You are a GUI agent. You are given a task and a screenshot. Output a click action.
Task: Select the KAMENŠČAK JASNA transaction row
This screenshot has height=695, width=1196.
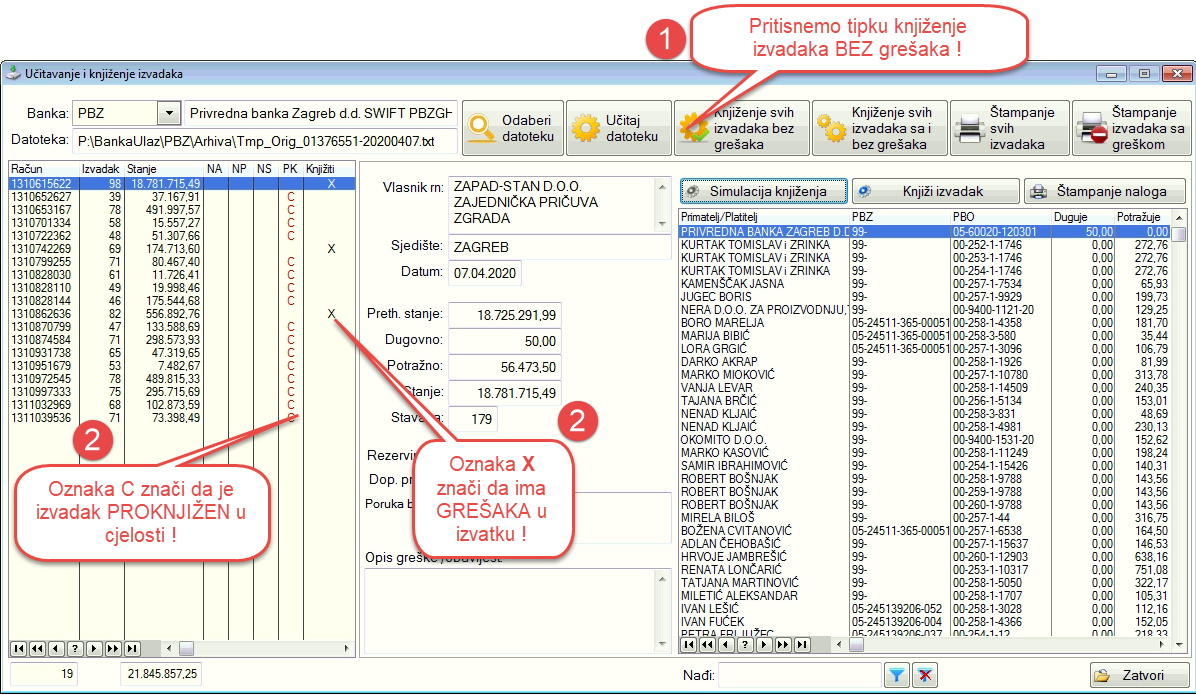point(731,284)
